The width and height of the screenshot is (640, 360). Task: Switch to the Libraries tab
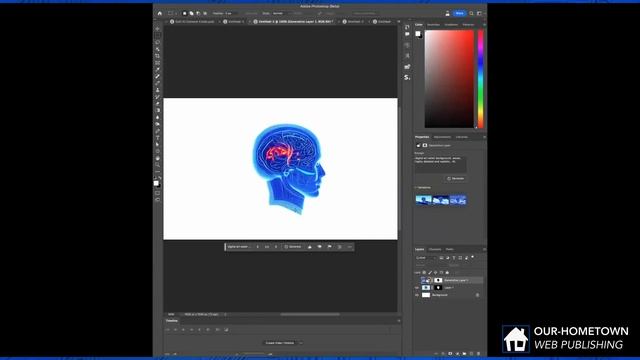(462, 137)
